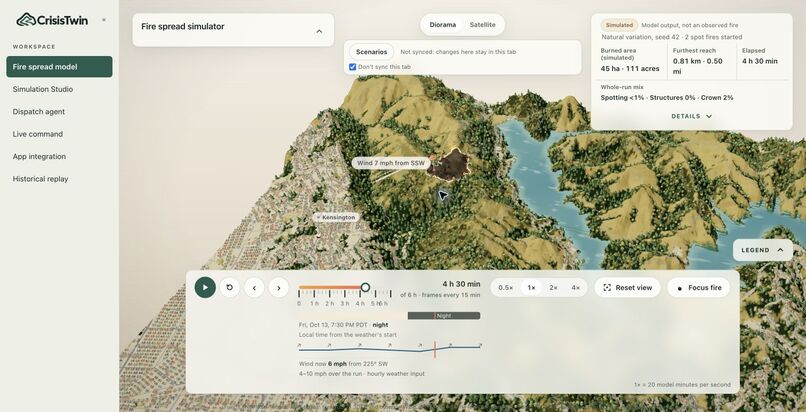Restart the simulation with the reset loop icon

click(x=230, y=288)
